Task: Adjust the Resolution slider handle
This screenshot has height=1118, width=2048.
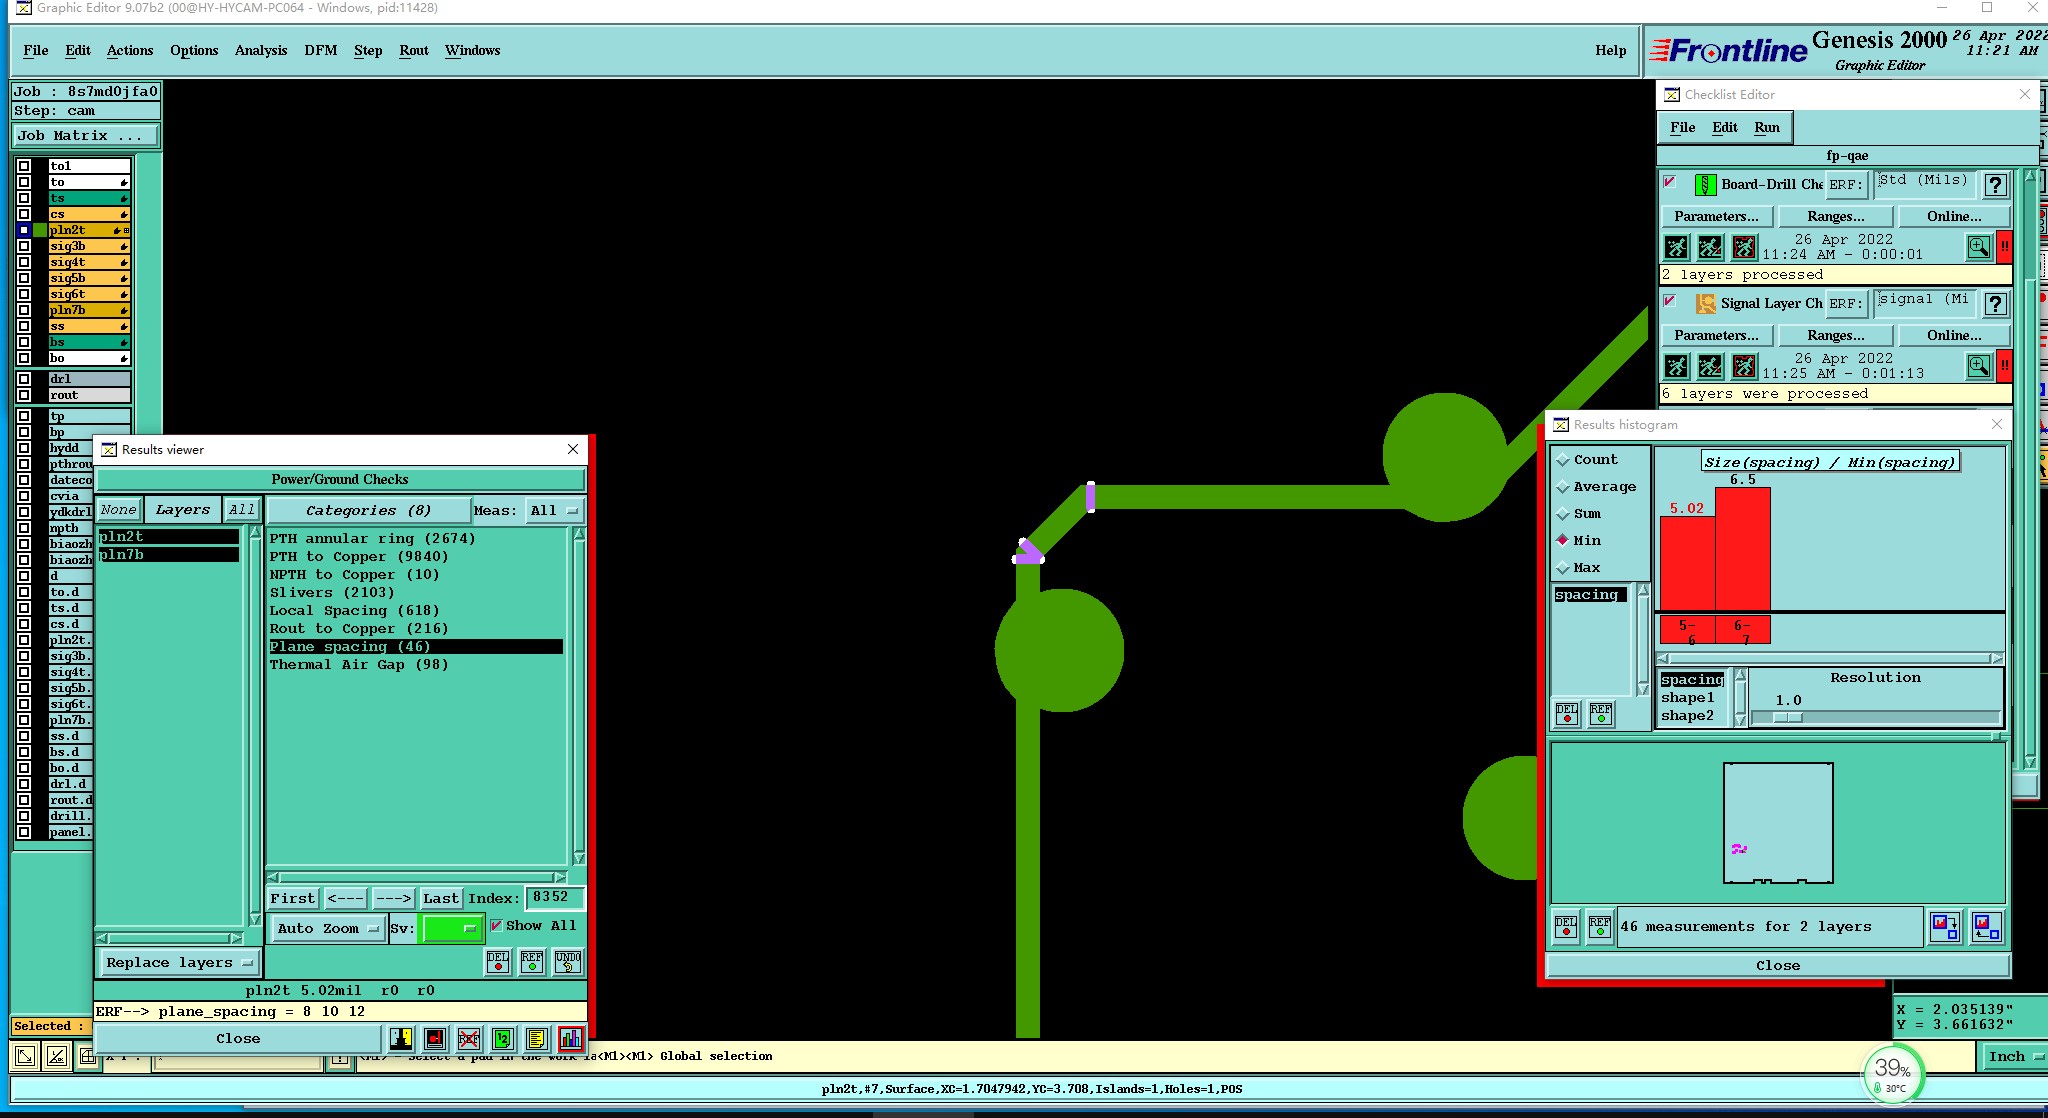Action: coord(1788,717)
